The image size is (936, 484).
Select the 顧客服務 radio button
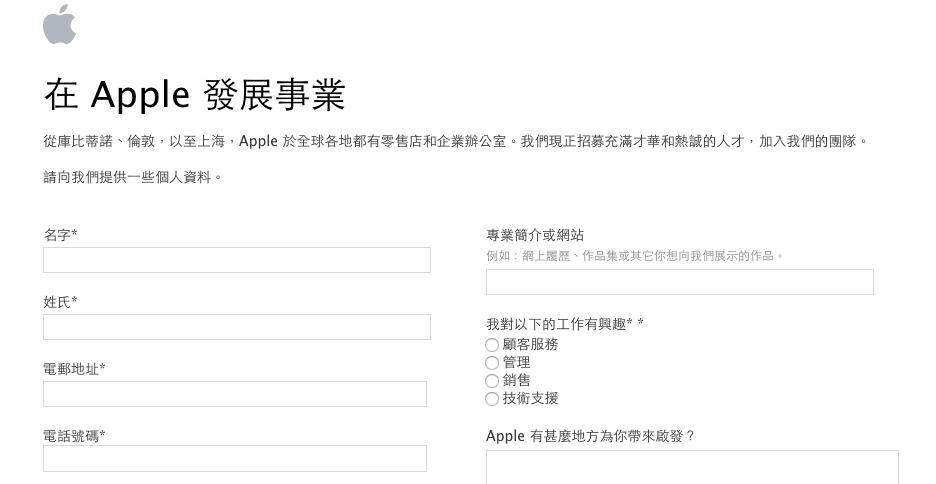492,345
